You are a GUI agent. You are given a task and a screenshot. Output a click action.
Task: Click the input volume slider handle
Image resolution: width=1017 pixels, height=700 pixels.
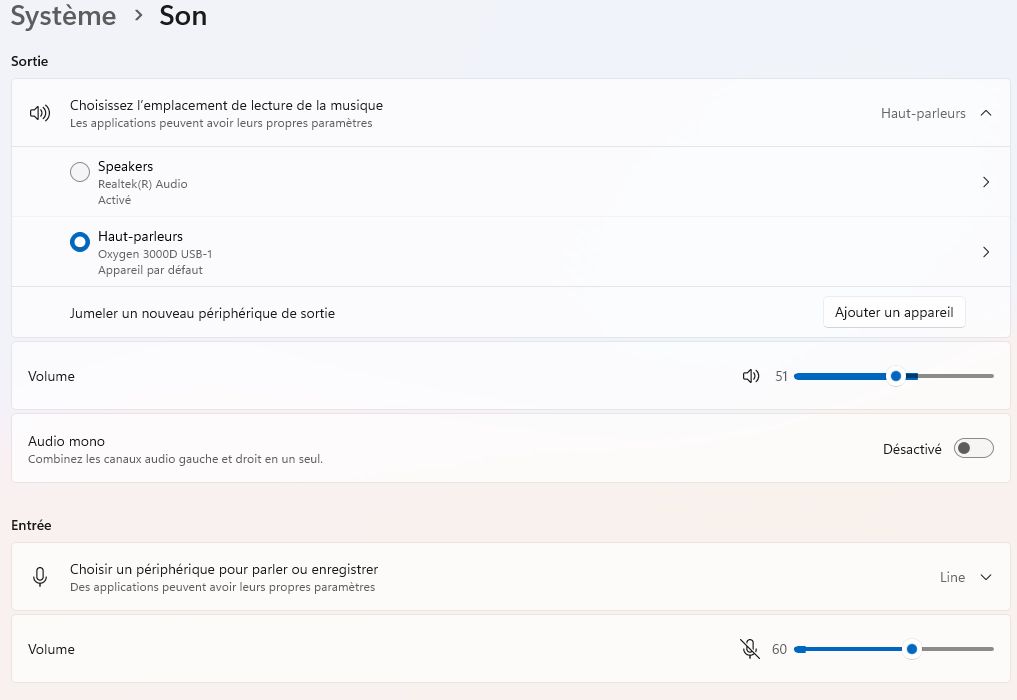click(912, 649)
